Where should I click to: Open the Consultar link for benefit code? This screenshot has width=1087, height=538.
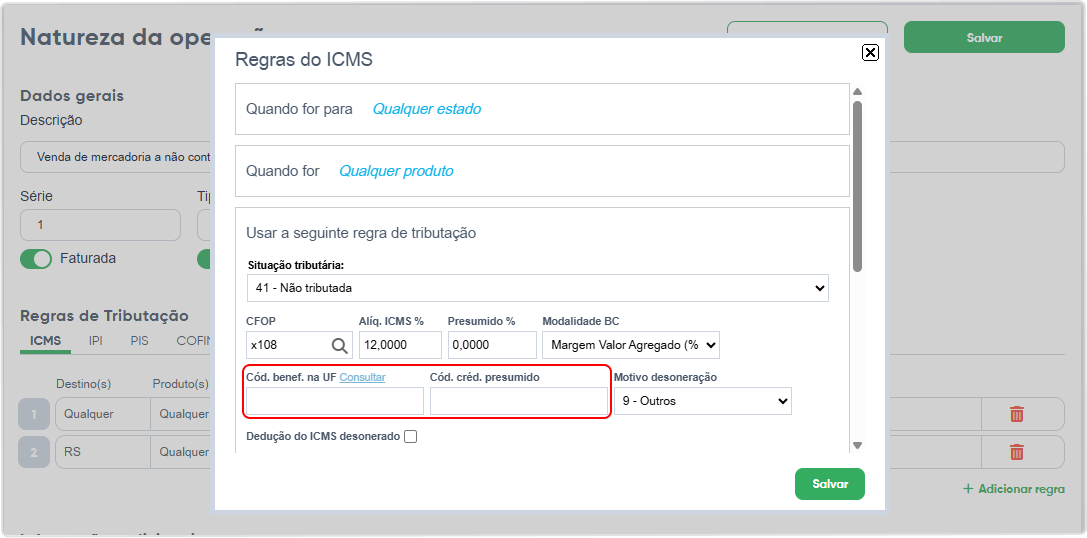(362, 377)
